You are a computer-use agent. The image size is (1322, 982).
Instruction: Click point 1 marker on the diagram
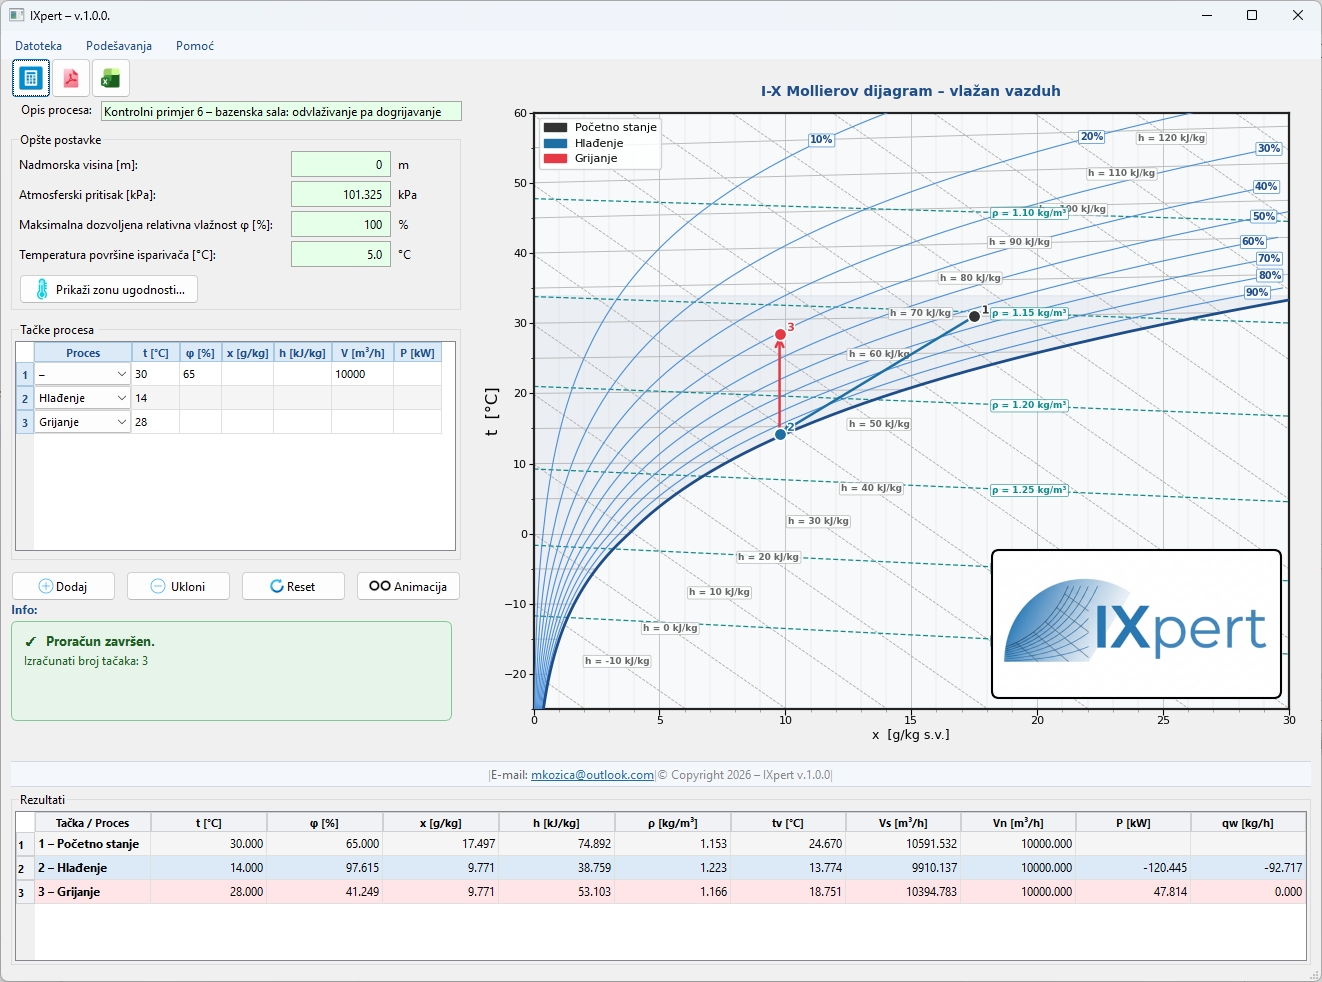coord(975,316)
